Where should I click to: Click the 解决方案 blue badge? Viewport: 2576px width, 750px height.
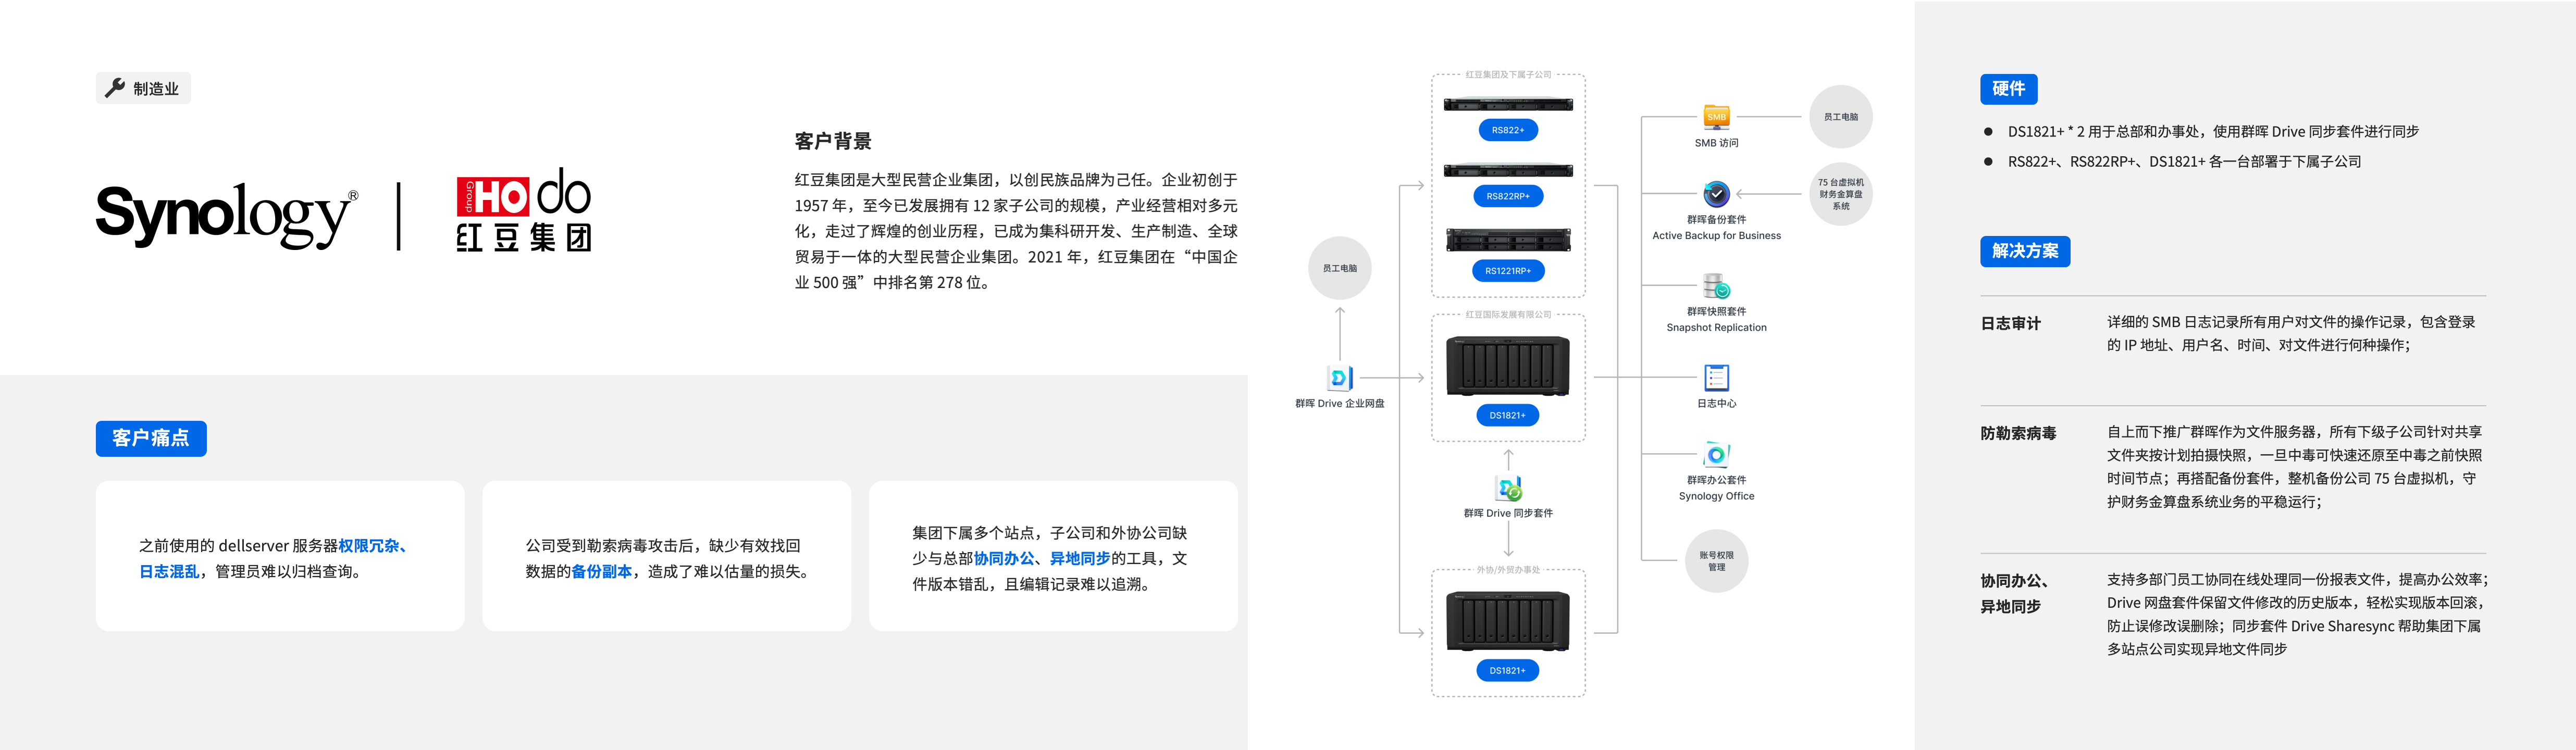tap(2025, 251)
